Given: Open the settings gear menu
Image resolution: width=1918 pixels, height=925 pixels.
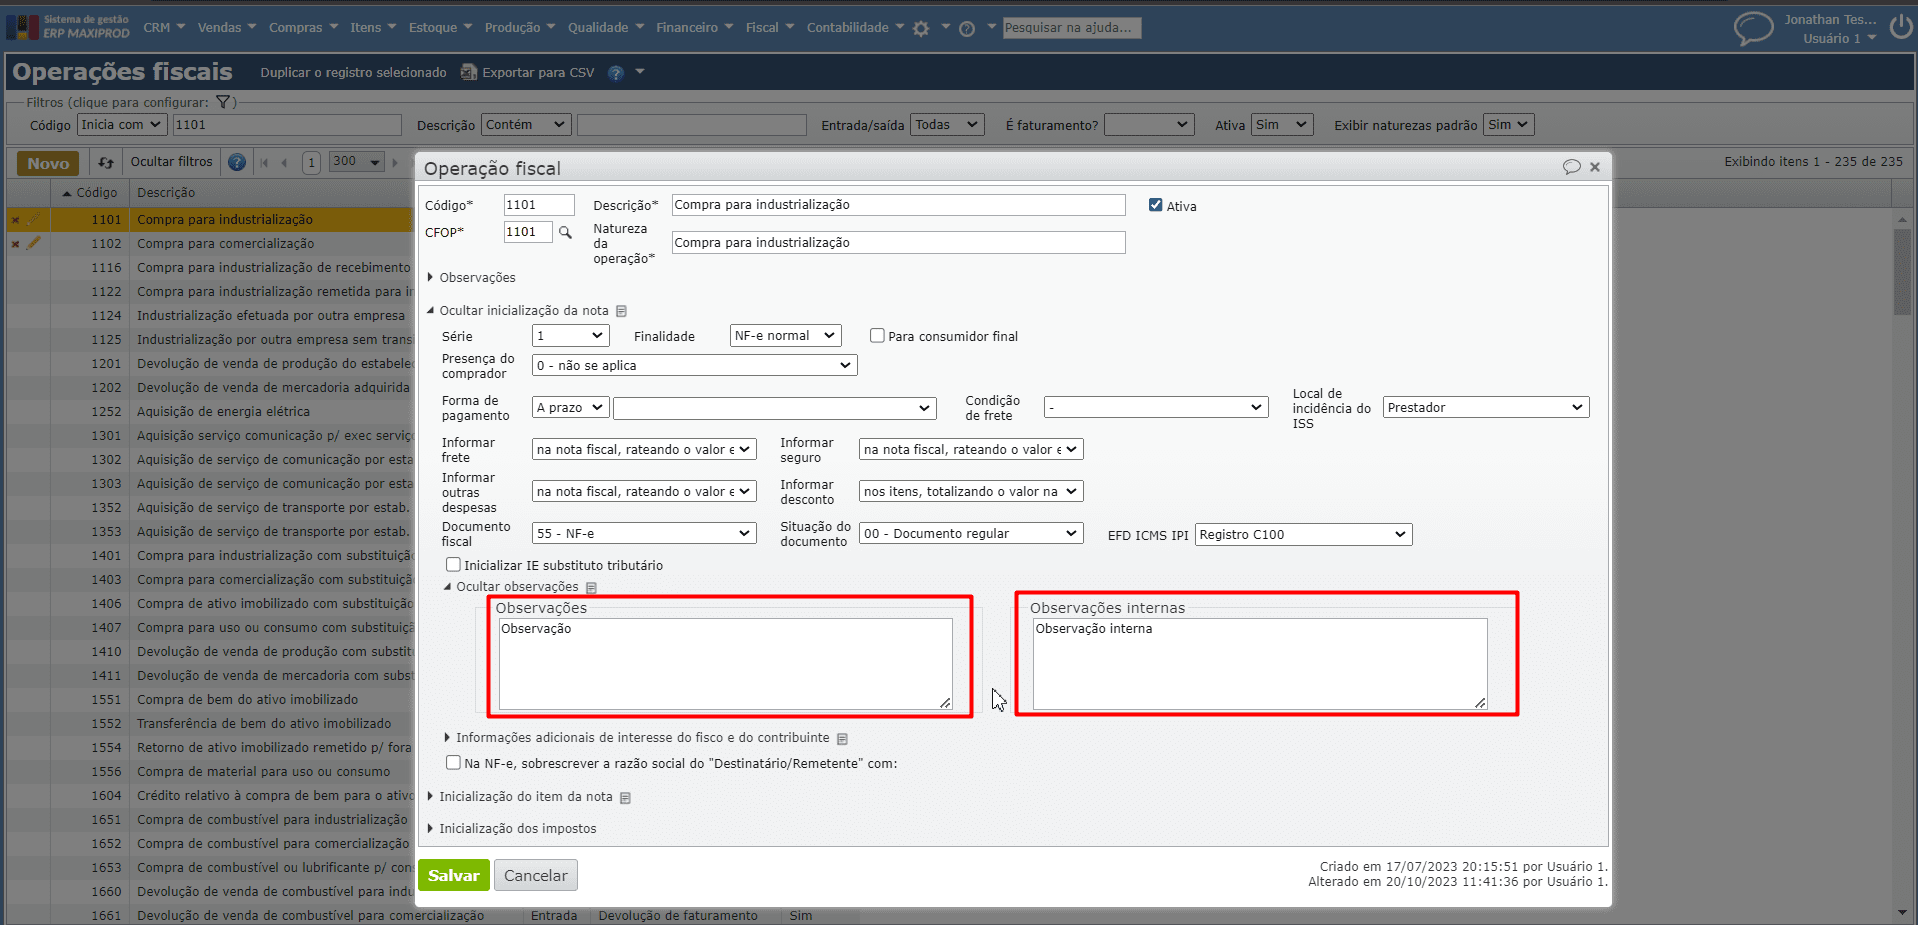Looking at the screenshot, I should click(x=921, y=29).
